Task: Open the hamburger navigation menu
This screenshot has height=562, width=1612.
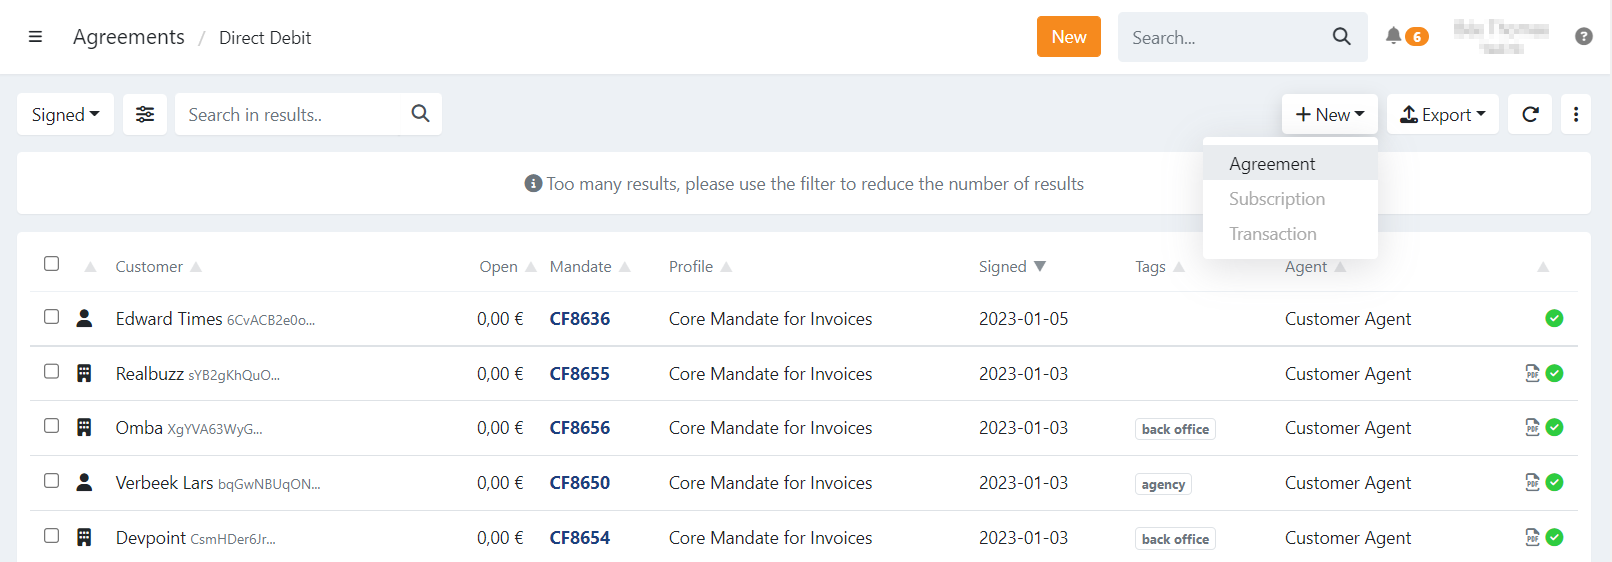Action: click(x=35, y=37)
